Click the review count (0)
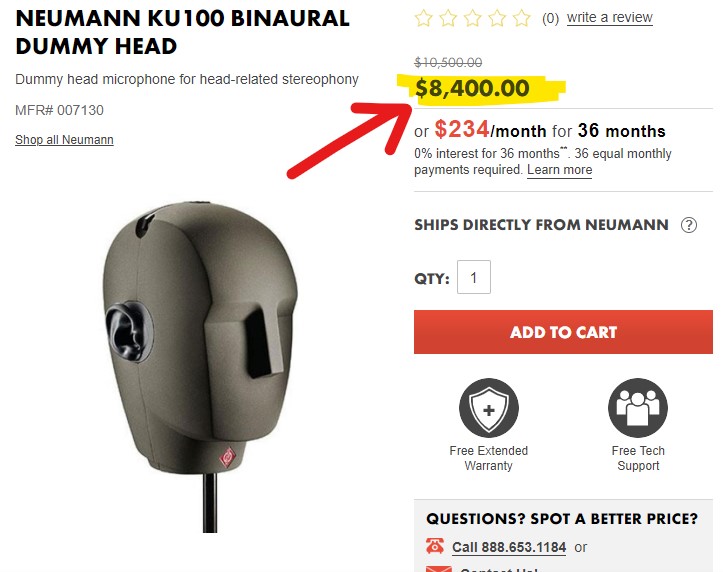 (x=550, y=18)
